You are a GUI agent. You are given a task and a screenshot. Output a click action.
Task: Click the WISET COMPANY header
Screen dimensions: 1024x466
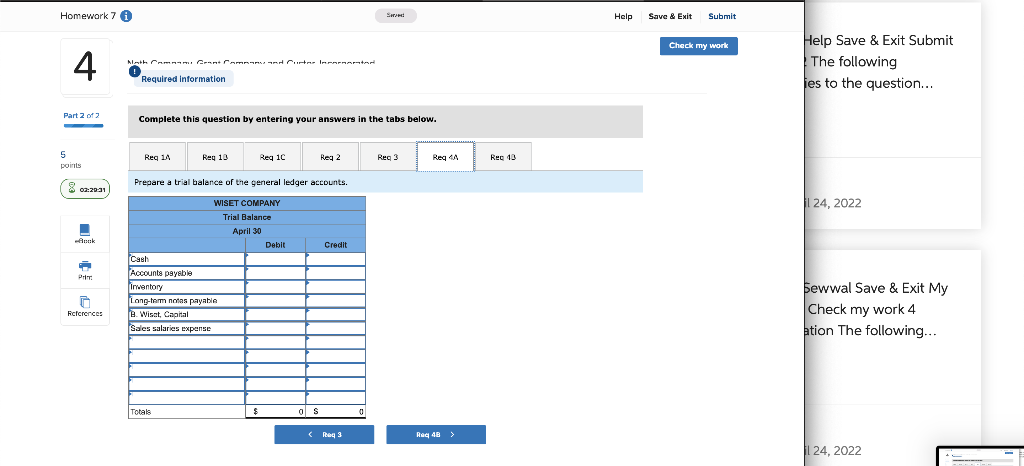[x=247, y=204]
